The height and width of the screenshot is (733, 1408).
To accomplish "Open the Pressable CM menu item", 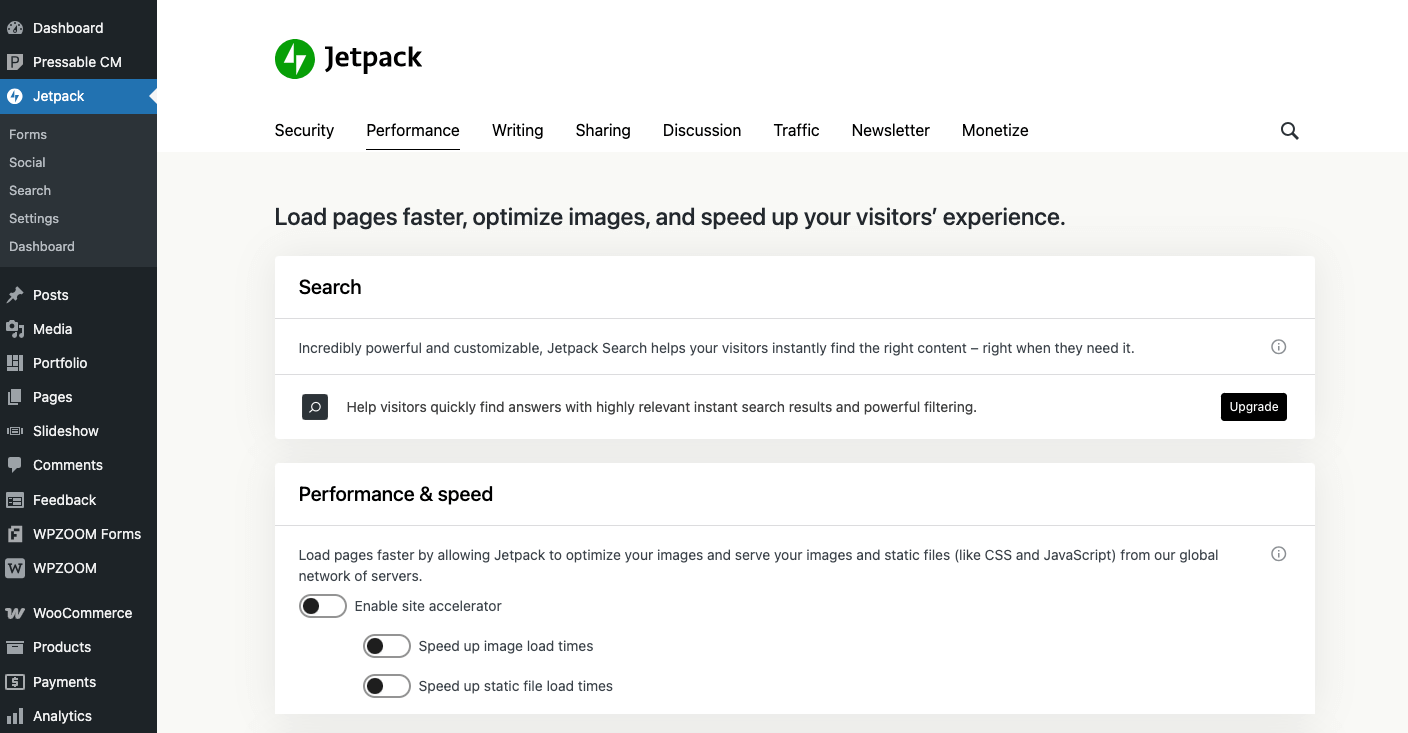I will pos(77,62).
